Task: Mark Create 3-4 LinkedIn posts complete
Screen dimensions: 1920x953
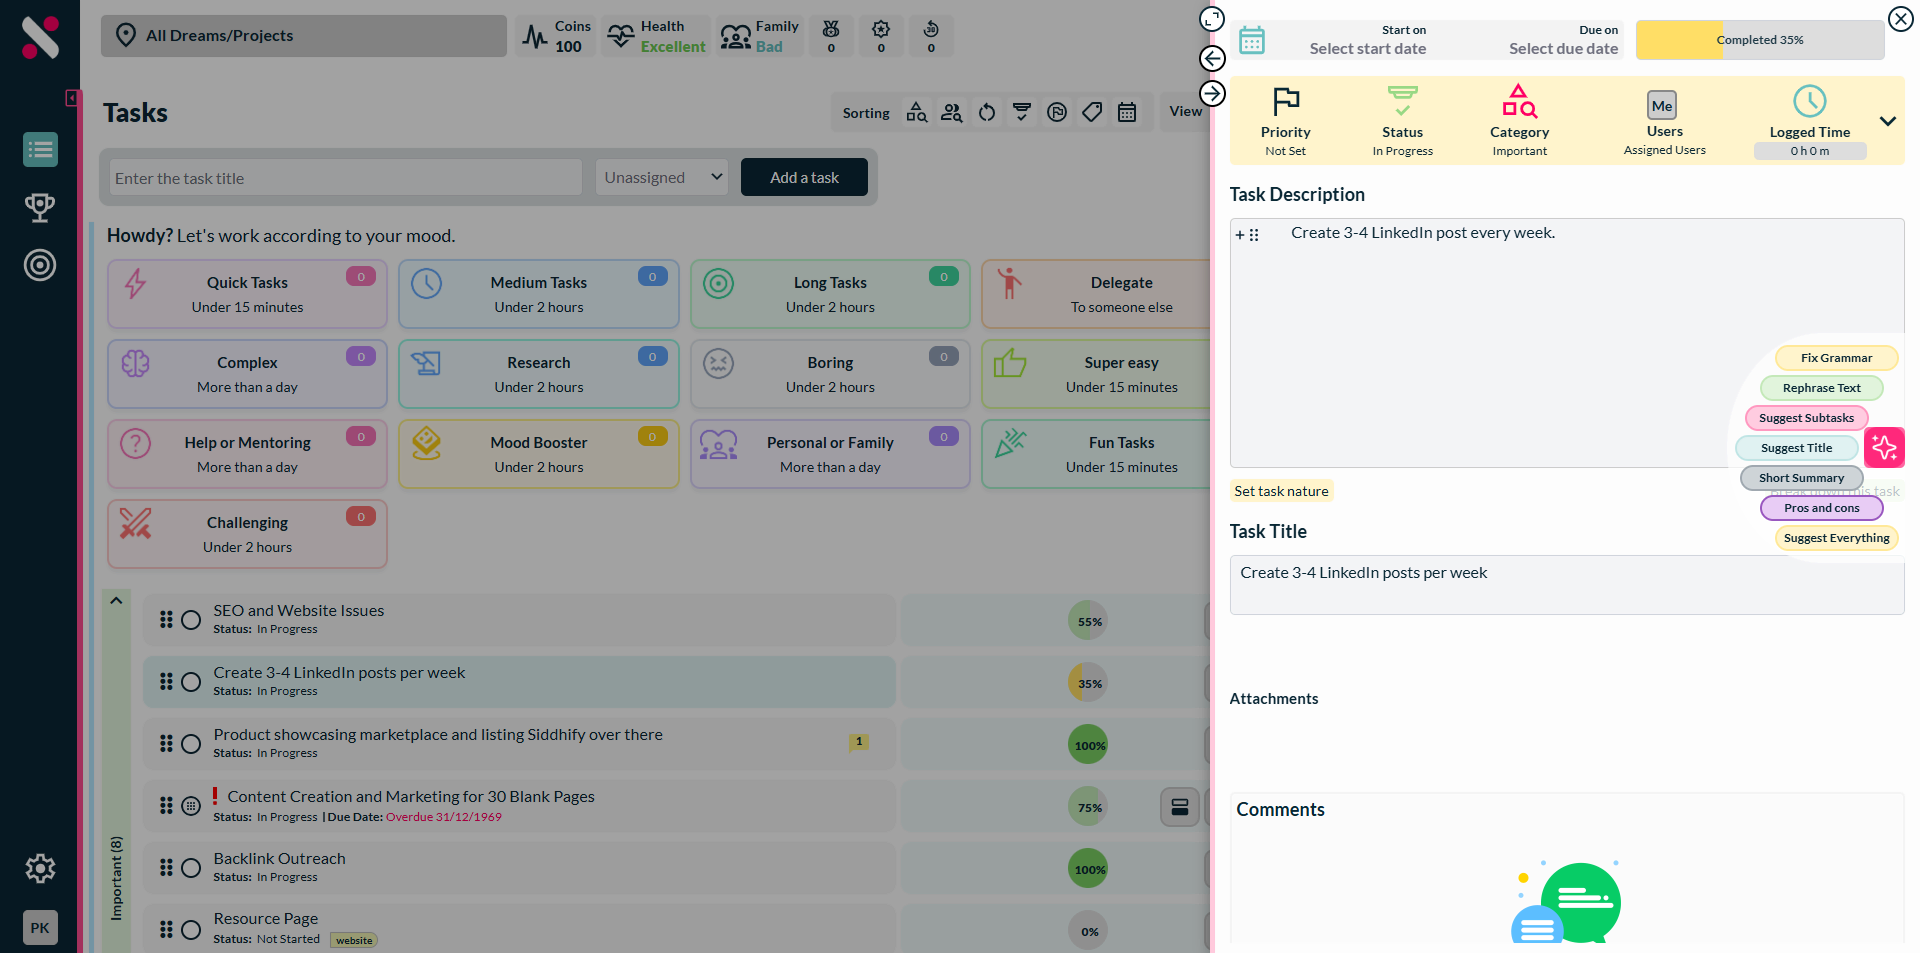Action: (191, 682)
